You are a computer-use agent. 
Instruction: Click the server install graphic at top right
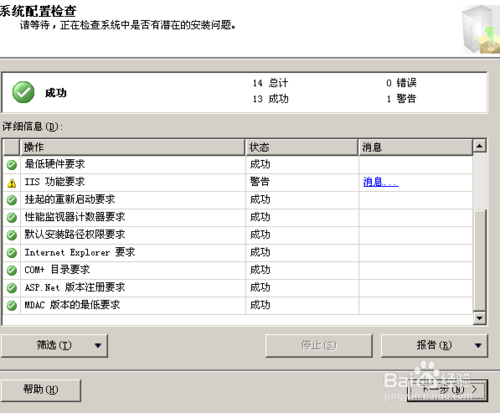coord(481,30)
